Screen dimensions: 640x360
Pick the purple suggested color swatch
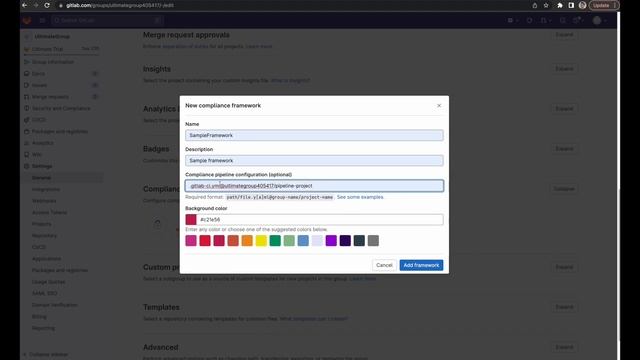(x=331, y=241)
